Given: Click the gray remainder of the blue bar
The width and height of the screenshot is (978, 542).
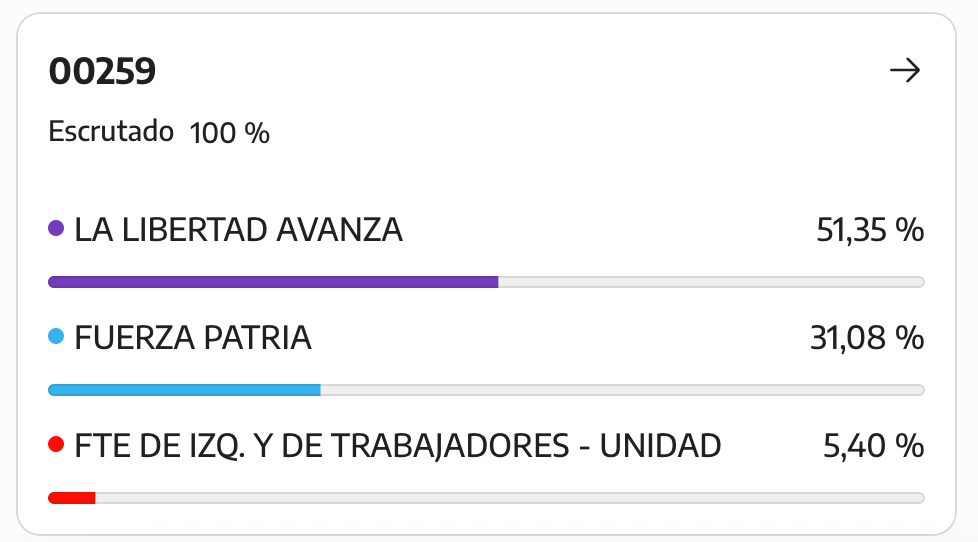Looking at the screenshot, I should (x=622, y=390).
